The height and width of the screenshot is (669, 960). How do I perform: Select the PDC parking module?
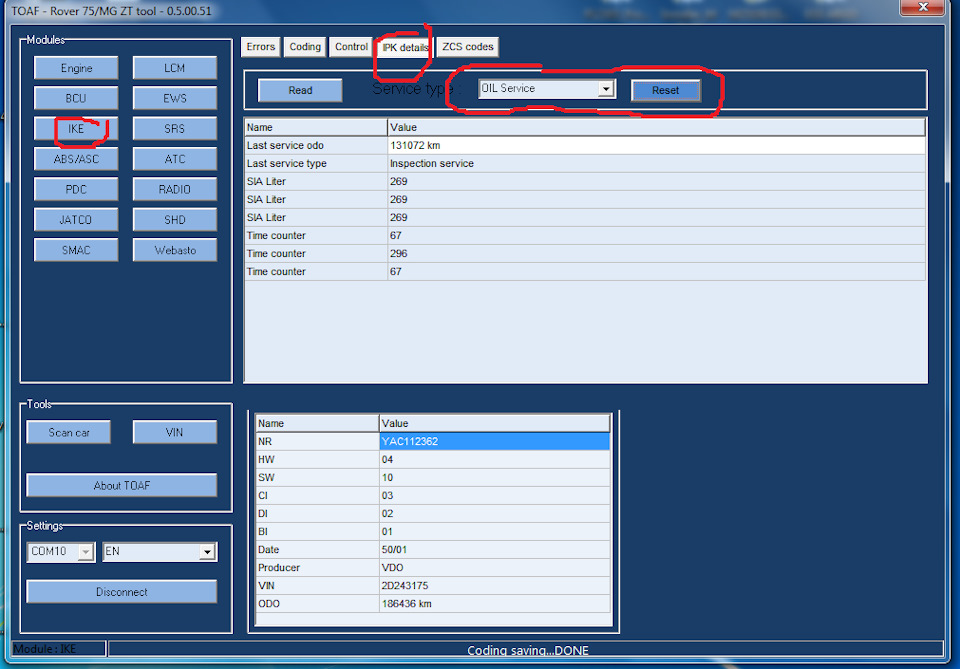tap(76, 189)
